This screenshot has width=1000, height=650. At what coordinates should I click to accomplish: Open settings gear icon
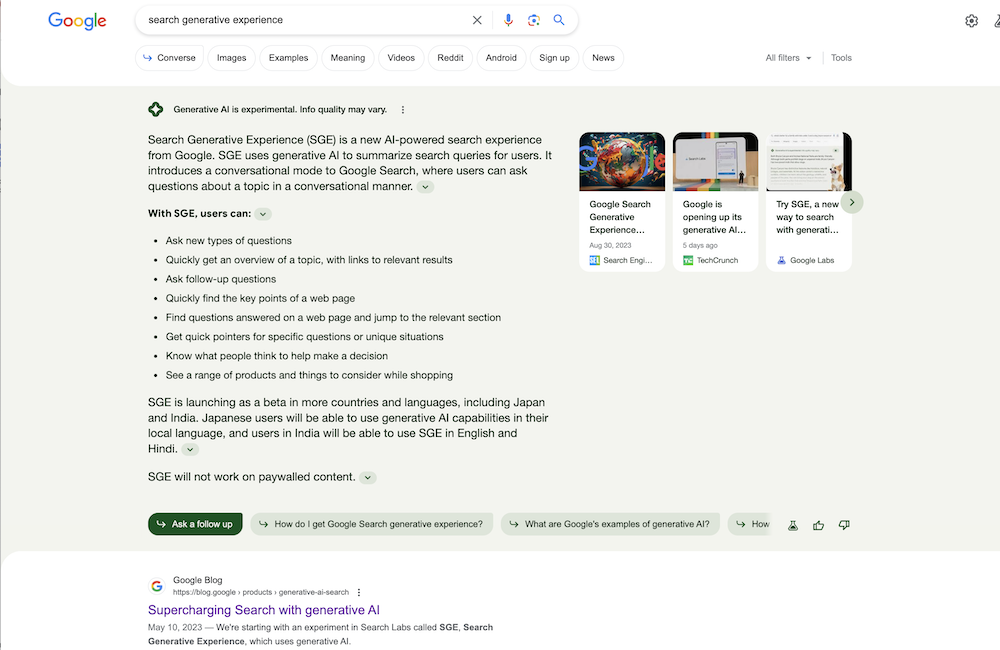tap(971, 21)
